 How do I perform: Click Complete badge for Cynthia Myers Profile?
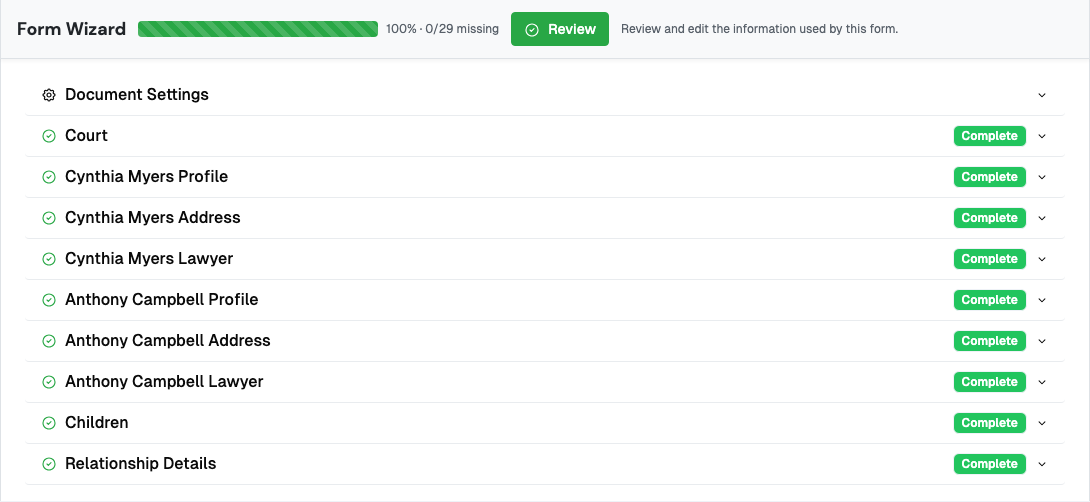pyautogui.click(x=989, y=177)
